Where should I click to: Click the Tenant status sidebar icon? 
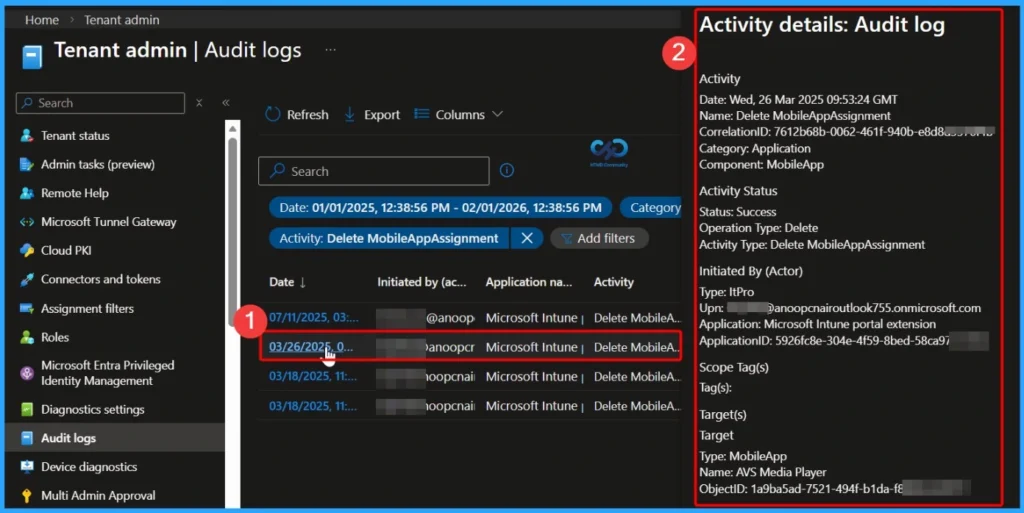[27, 136]
